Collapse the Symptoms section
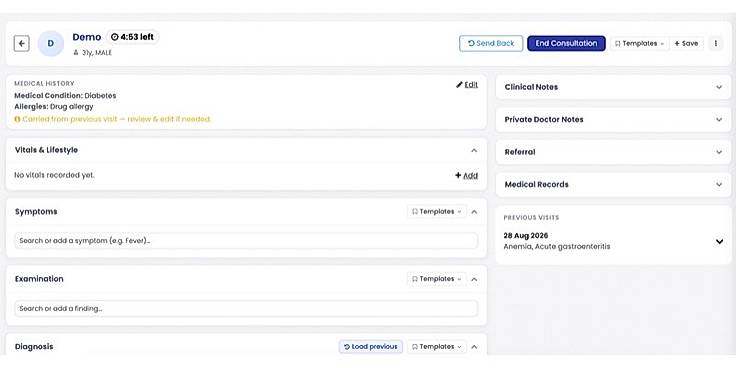 click(474, 212)
